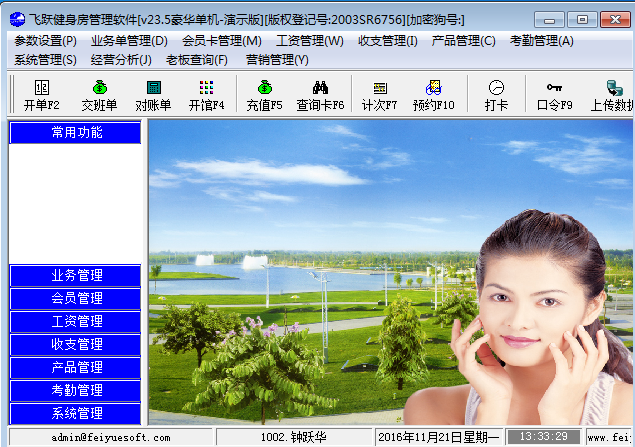Expand the 系统管理 sidebar section

click(75, 413)
